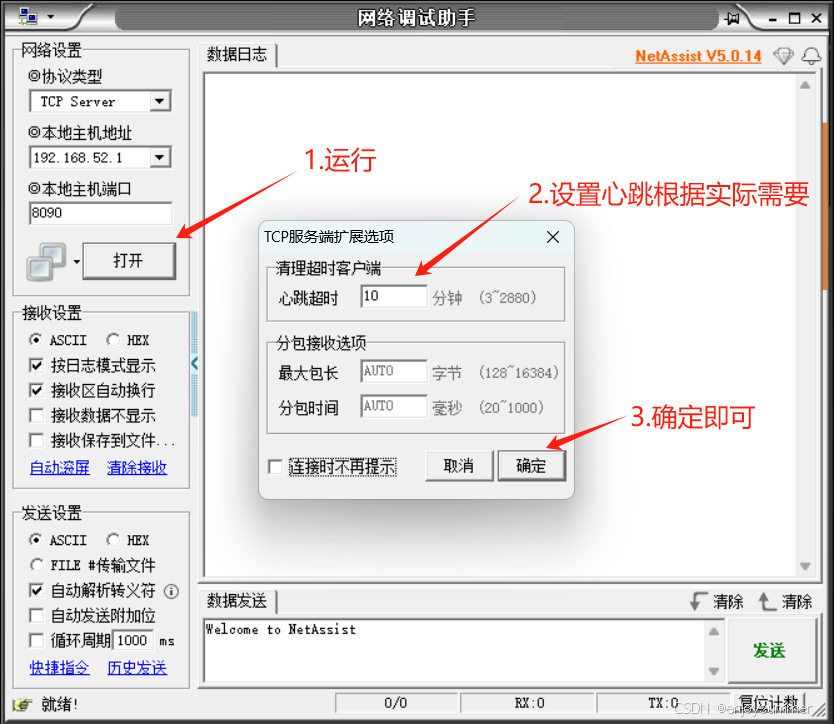
Task: Expand the local host address 192.168.52.1 dropdown
Action: pos(160,157)
